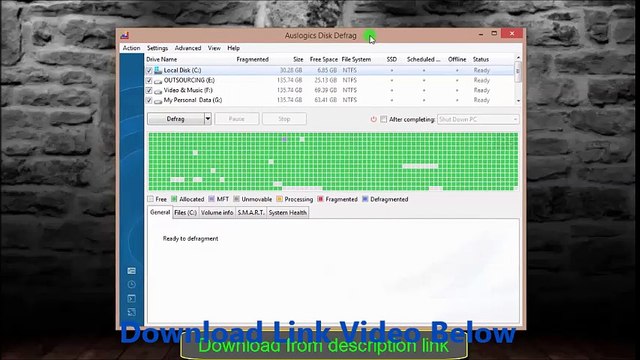Click the Free legend color swatch
The image size is (640, 360).
click(x=151, y=199)
